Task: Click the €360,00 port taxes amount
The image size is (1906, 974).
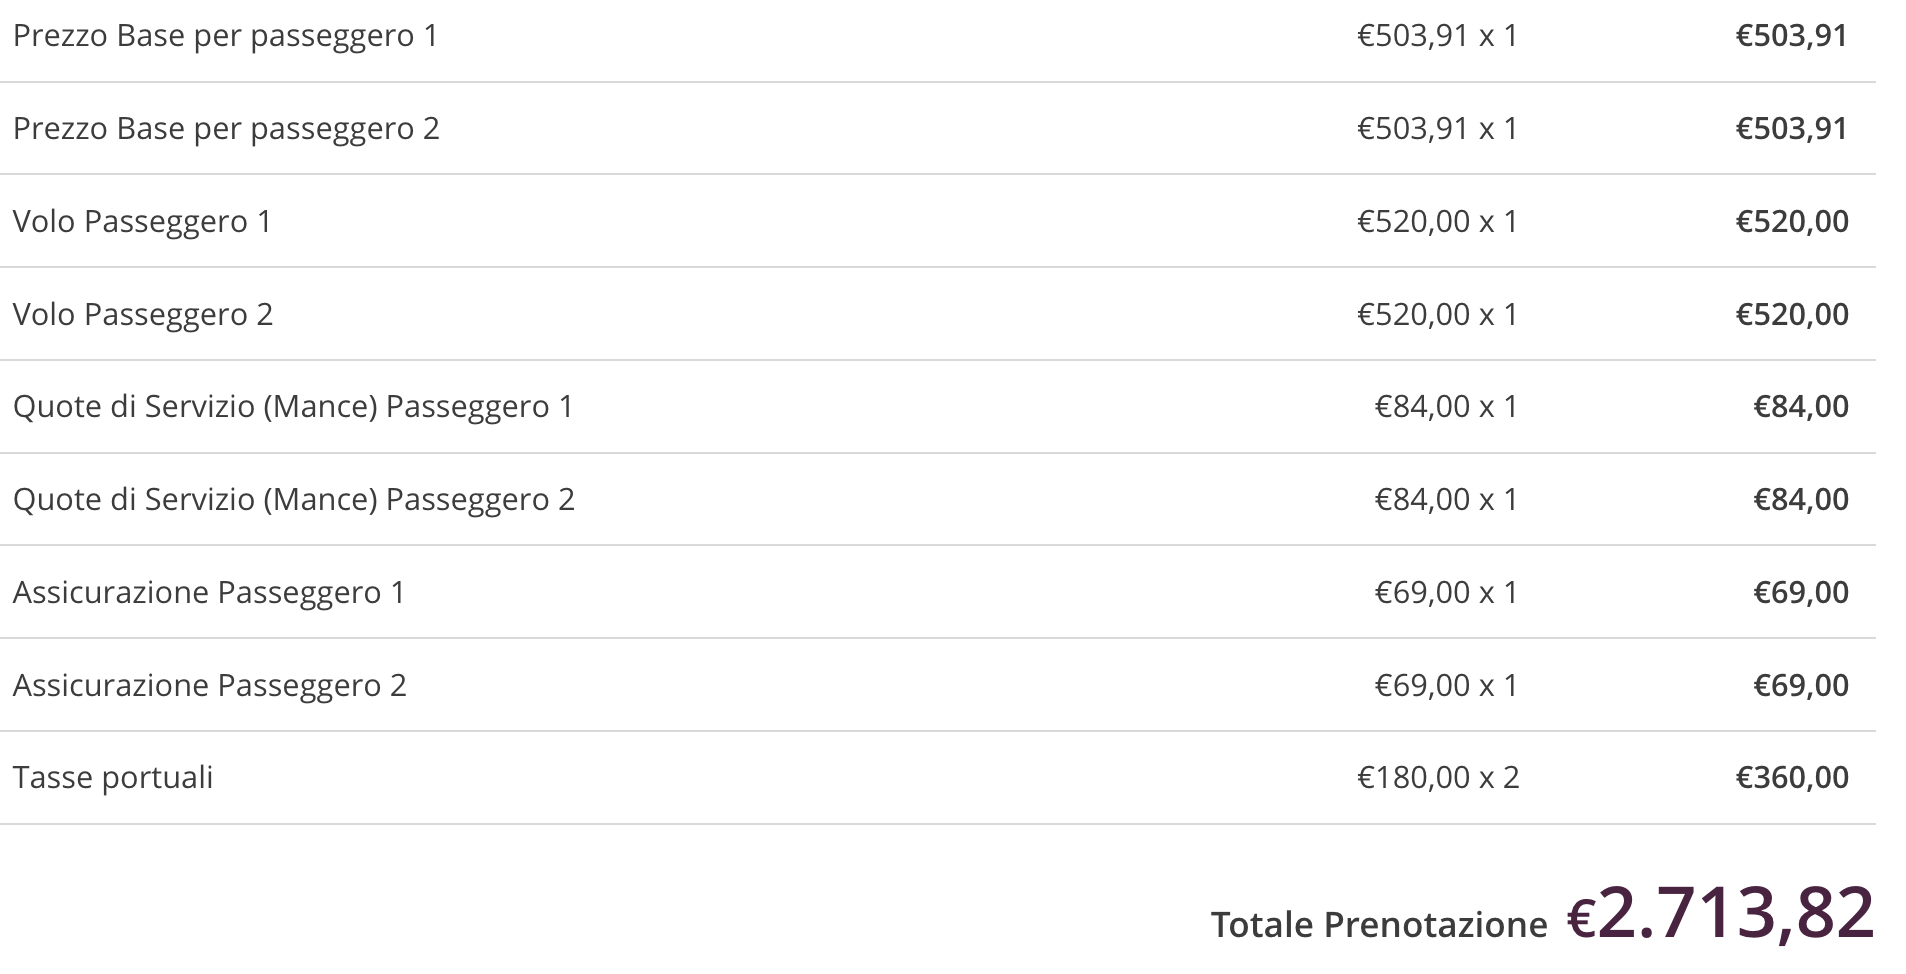Action: coord(1792,778)
